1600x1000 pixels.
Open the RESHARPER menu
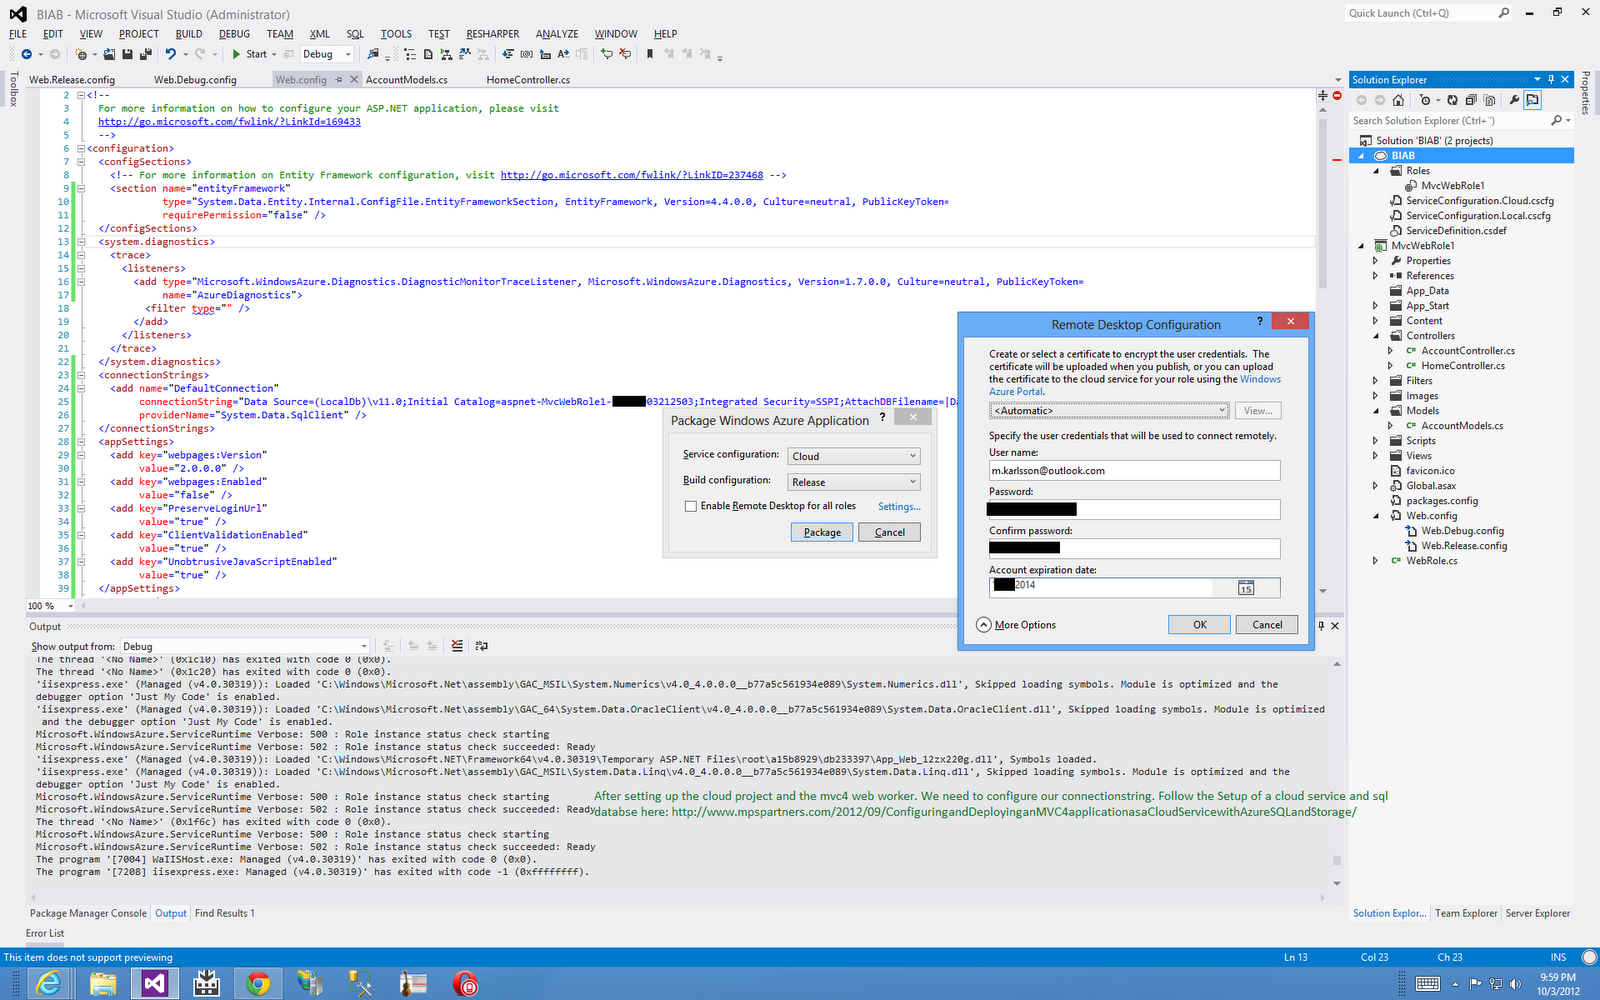[493, 34]
